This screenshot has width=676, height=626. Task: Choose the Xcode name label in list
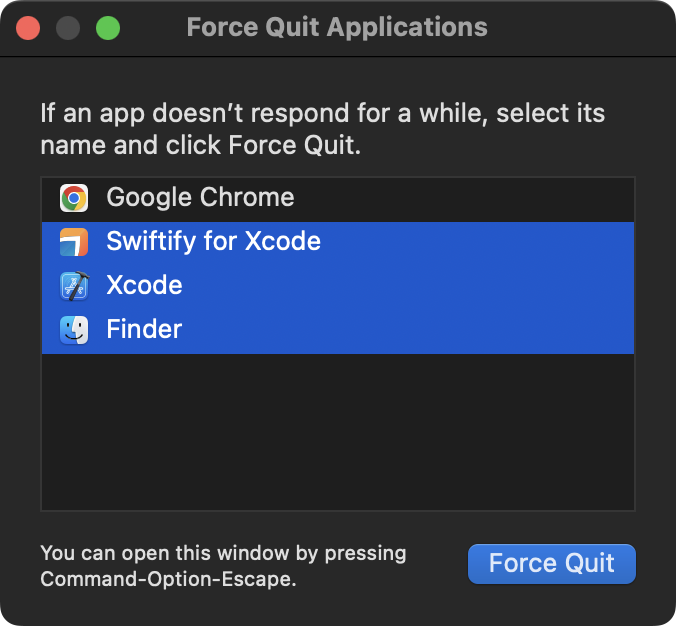144,286
